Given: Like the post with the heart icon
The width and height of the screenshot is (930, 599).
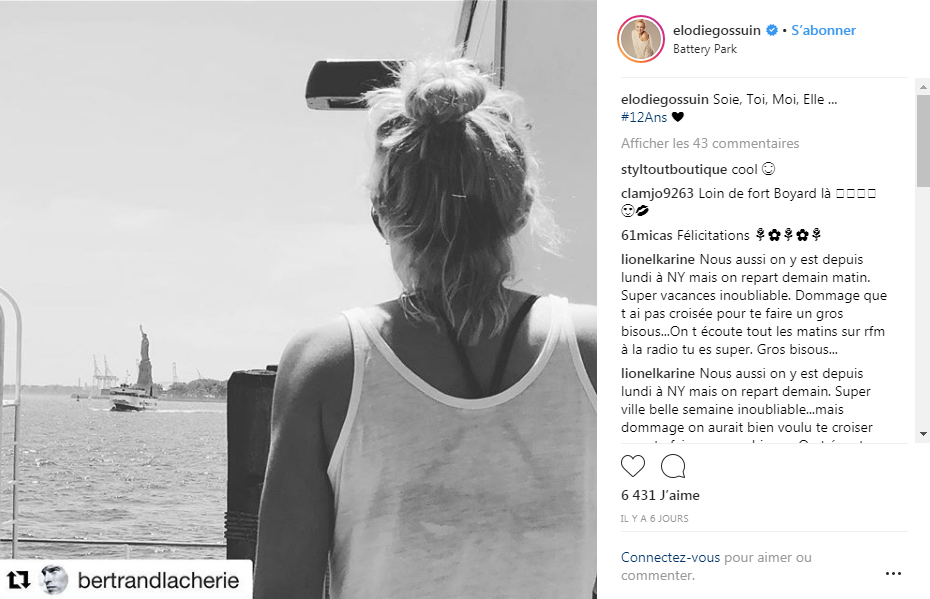Looking at the screenshot, I should 632,466.
